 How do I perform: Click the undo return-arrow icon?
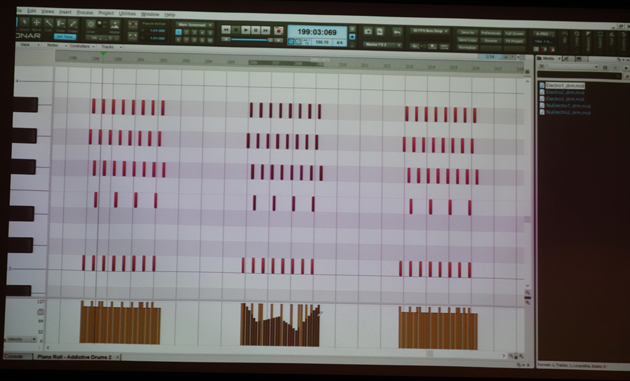click(x=397, y=32)
